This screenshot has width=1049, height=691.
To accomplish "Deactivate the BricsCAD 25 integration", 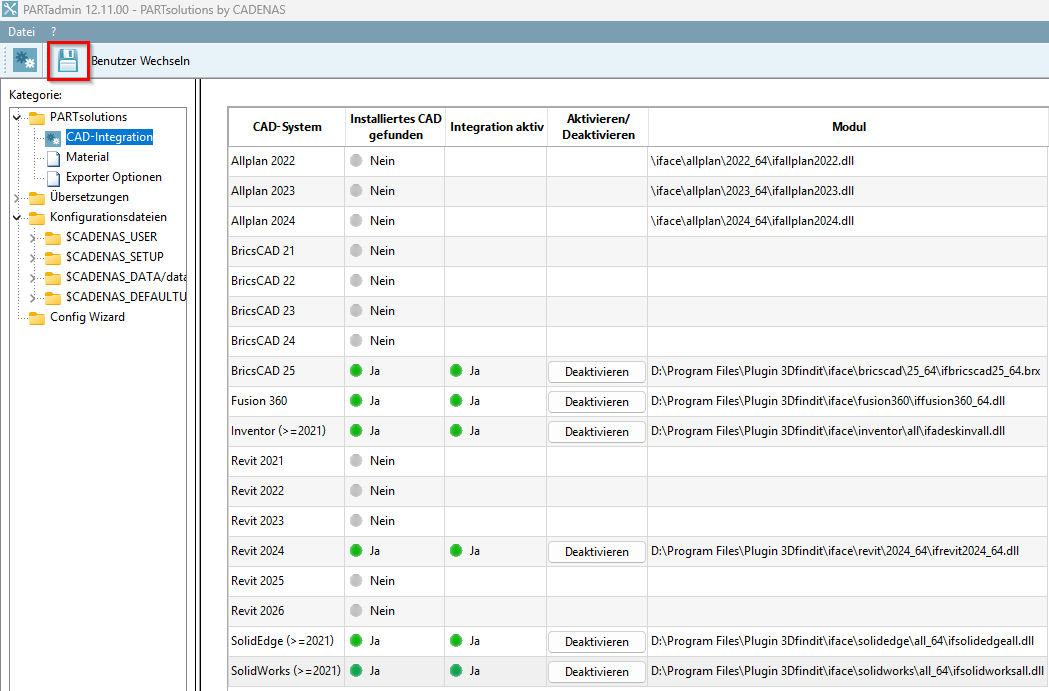I will (597, 372).
